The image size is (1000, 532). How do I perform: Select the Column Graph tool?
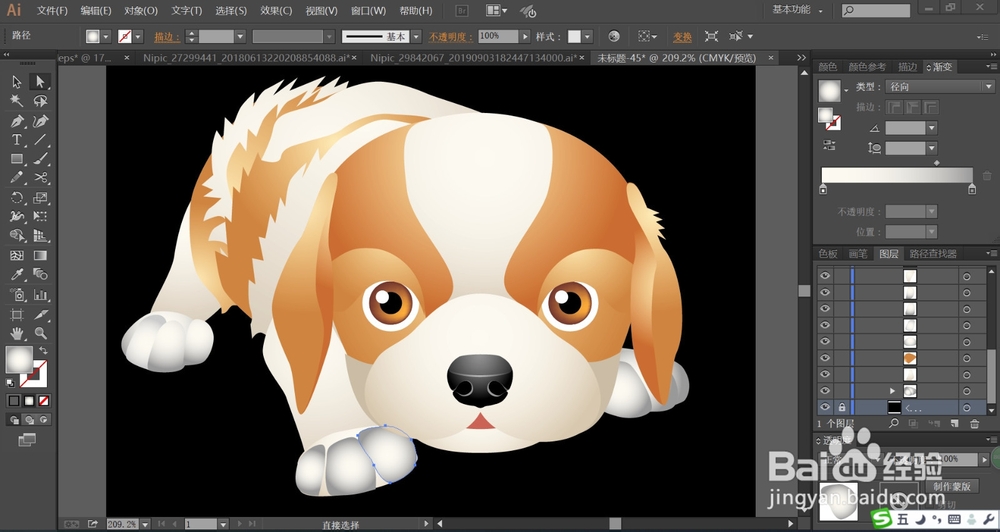(x=40, y=295)
